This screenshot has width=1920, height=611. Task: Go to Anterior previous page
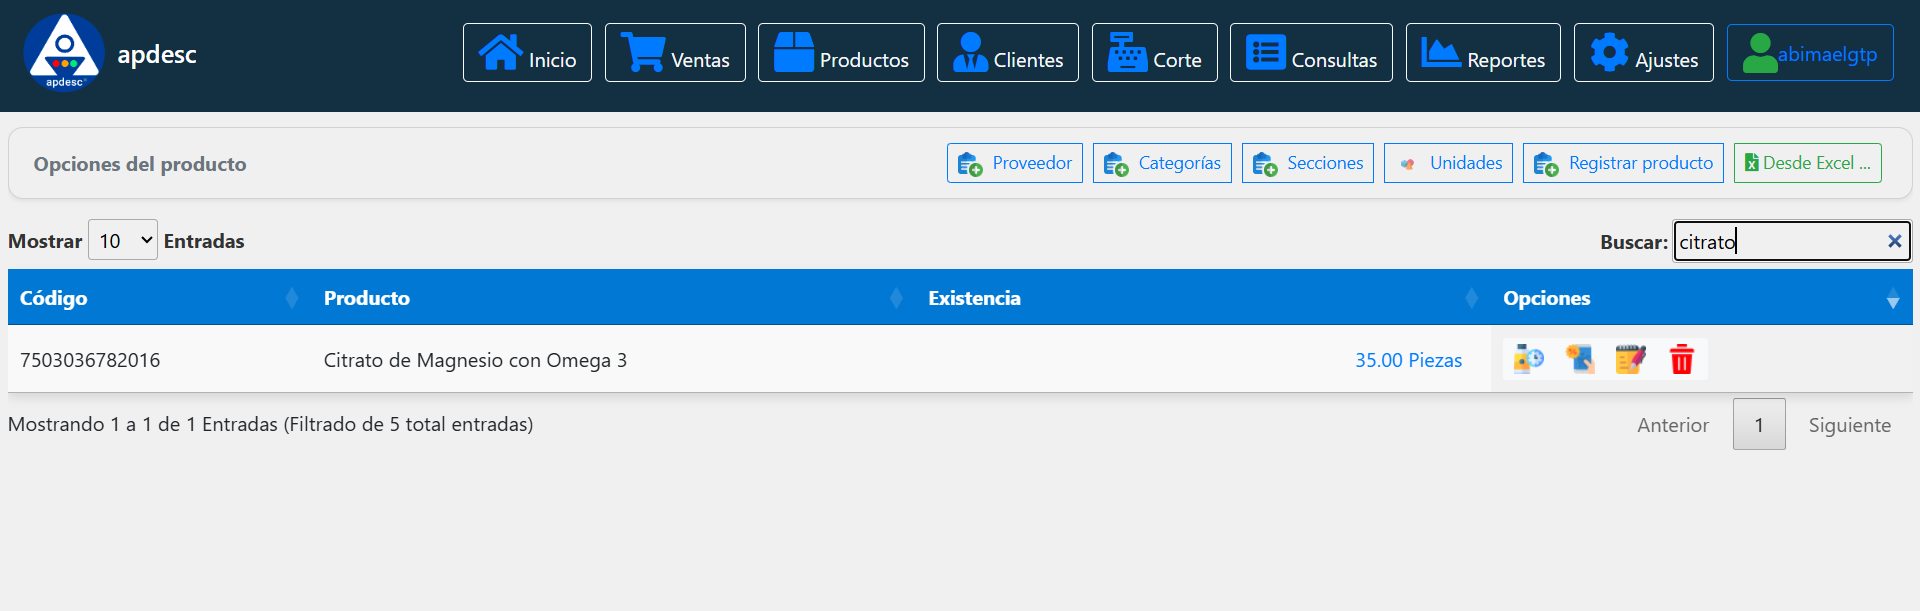(x=1673, y=425)
